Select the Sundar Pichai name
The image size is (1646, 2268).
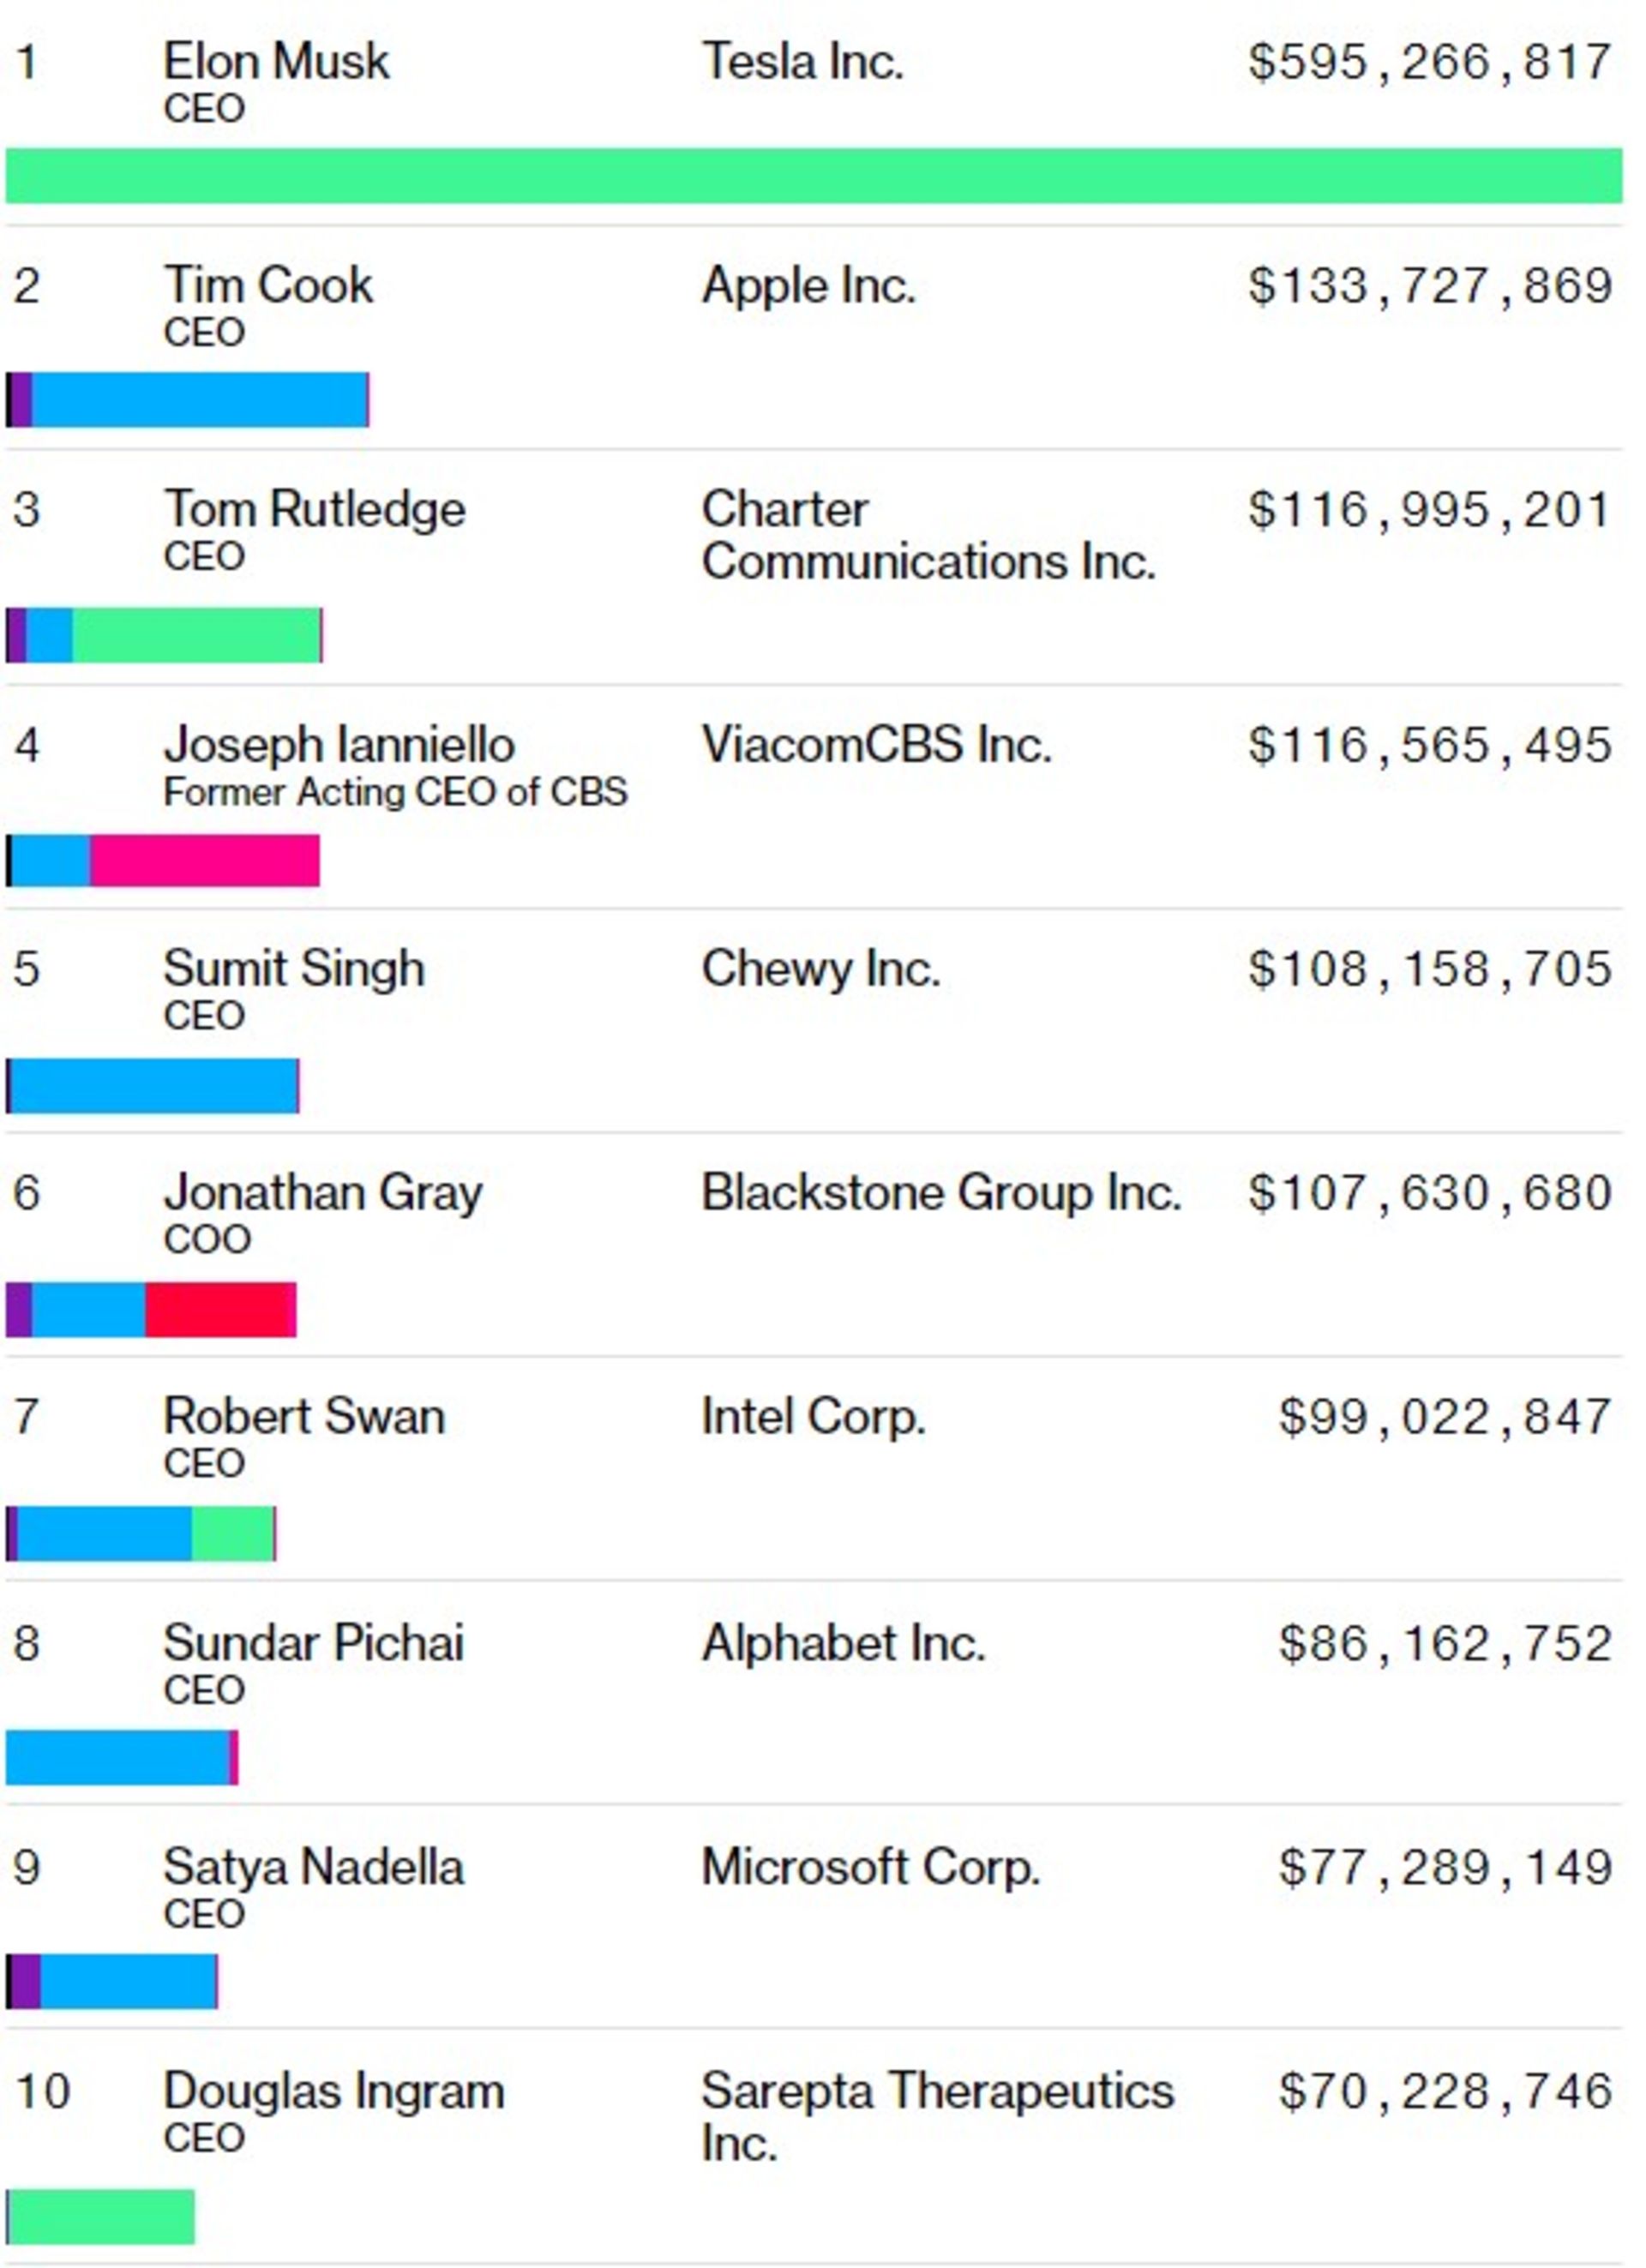click(314, 1643)
